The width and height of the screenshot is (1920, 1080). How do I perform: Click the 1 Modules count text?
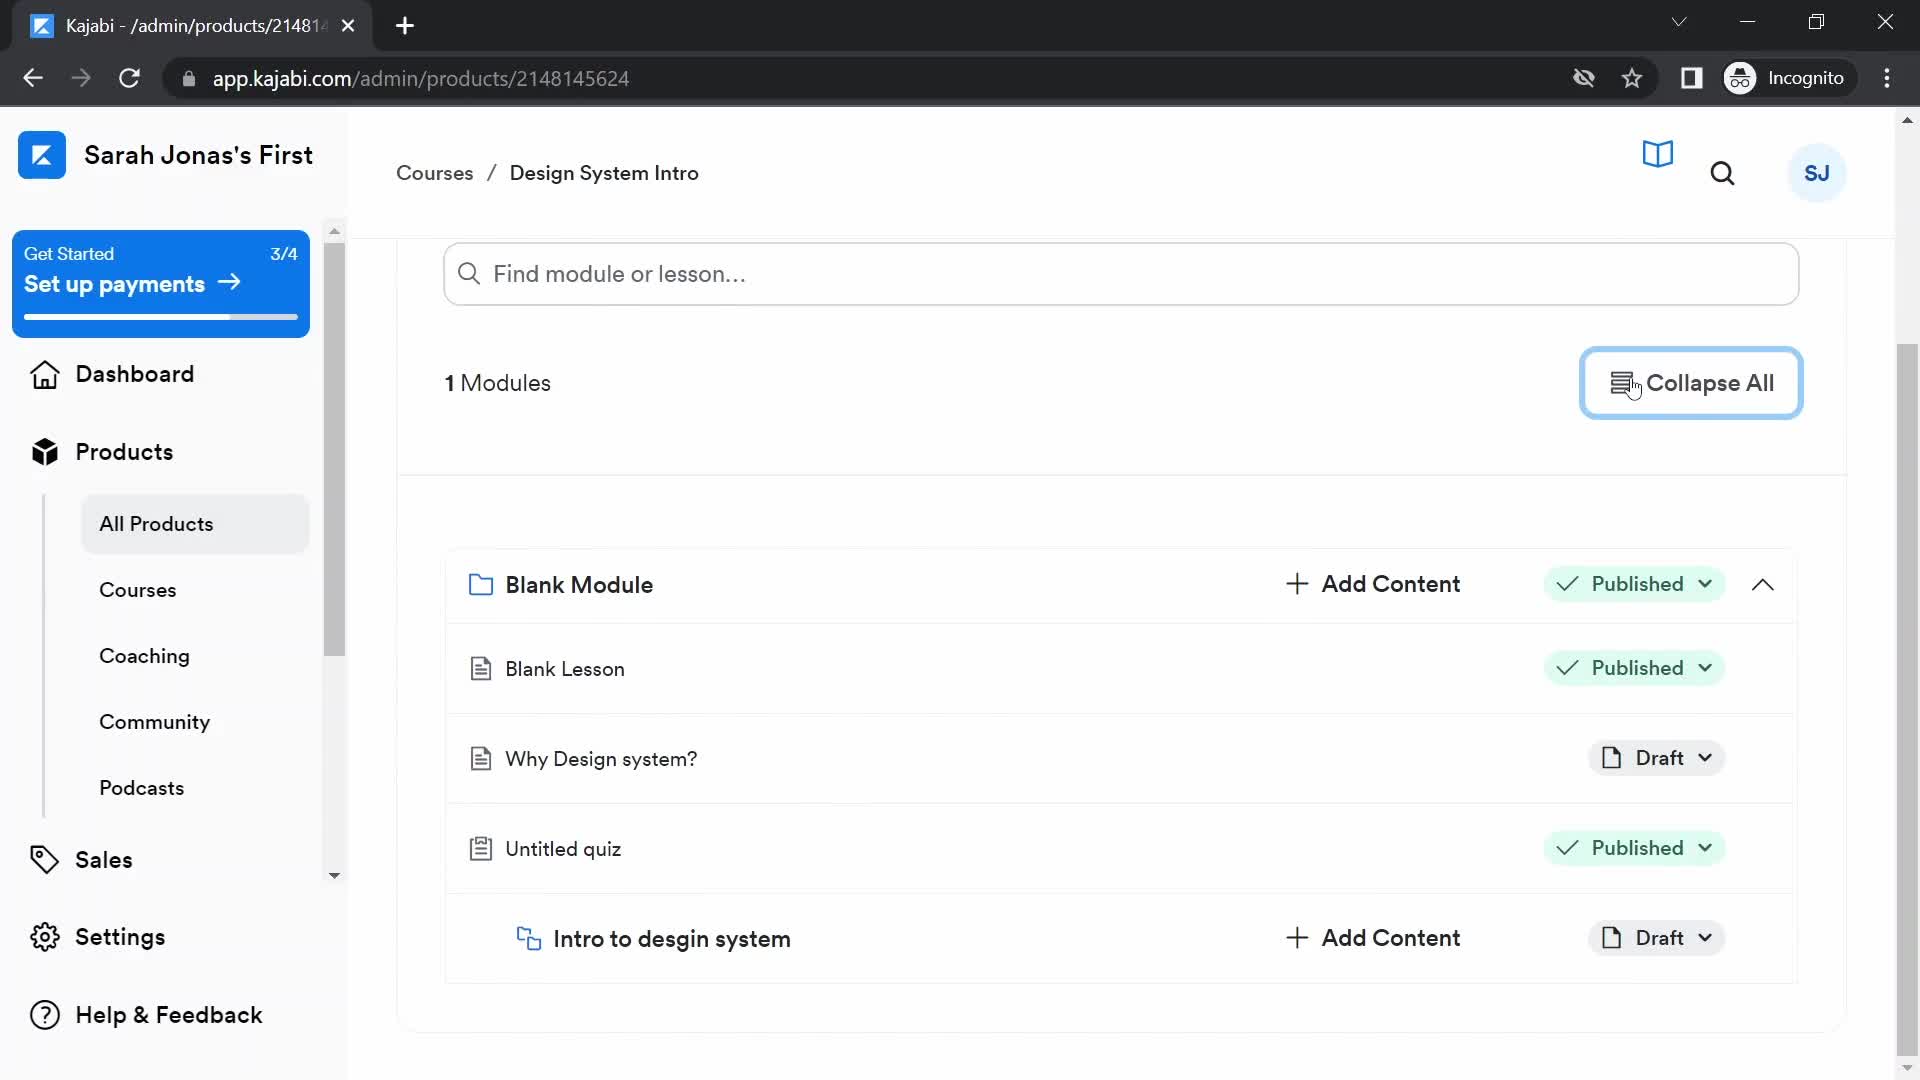click(497, 383)
